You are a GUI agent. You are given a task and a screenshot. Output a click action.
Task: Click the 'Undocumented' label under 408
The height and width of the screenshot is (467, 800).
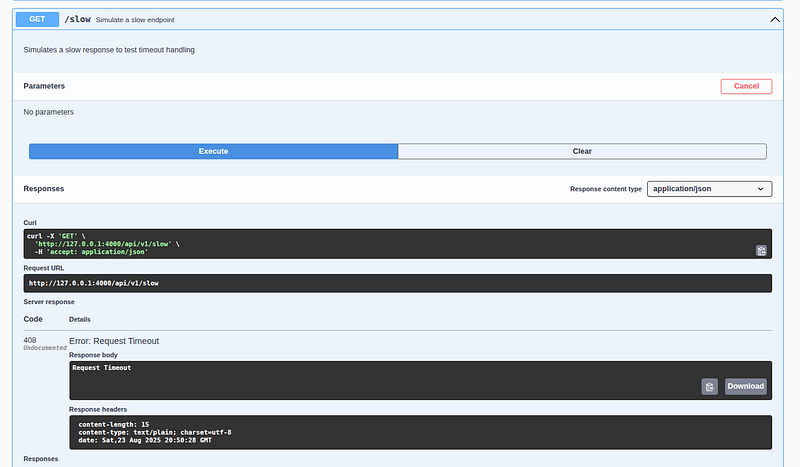tap(45, 348)
